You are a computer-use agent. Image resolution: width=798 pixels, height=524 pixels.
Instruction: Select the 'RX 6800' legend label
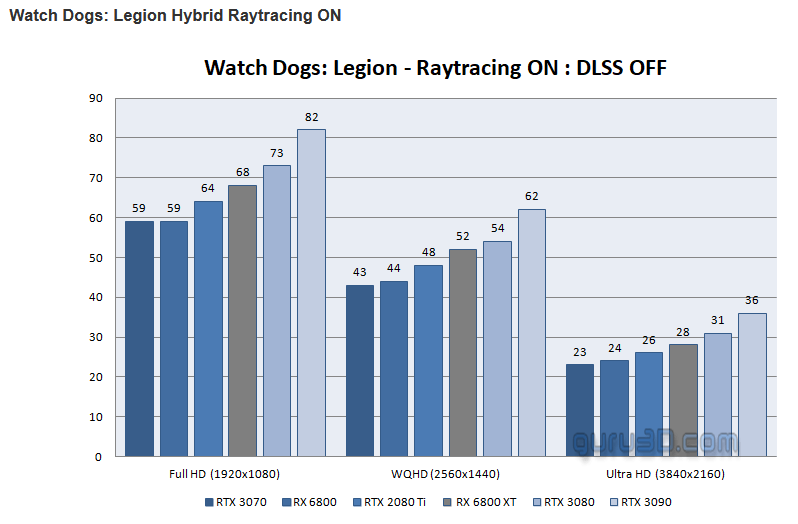pos(315,503)
